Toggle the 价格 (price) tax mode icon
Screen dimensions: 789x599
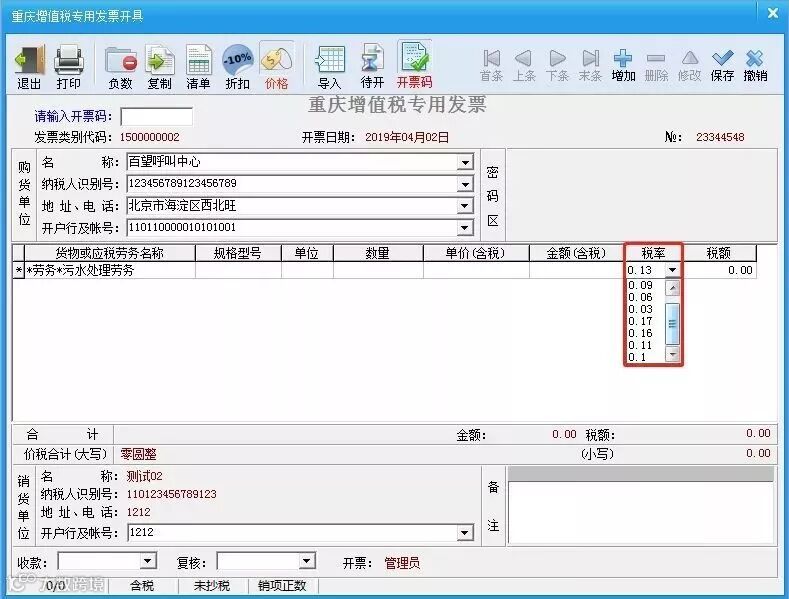click(276, 67)
